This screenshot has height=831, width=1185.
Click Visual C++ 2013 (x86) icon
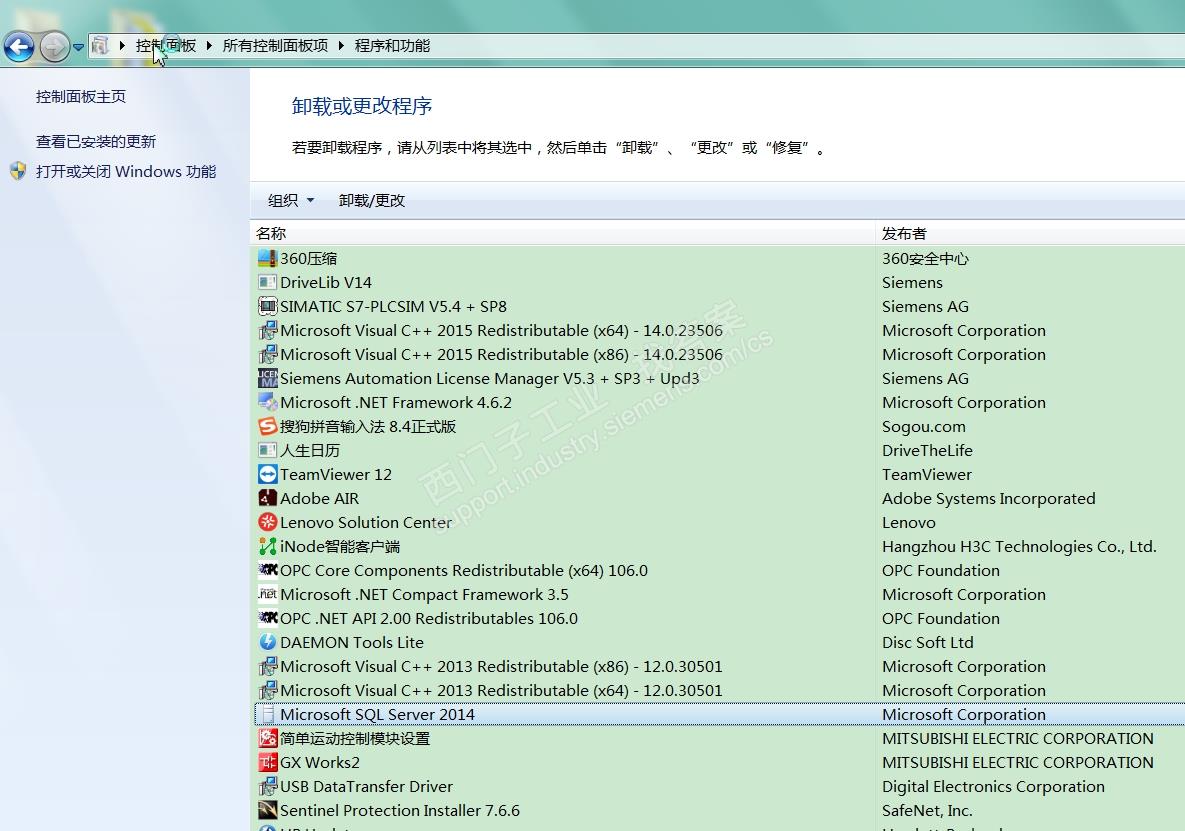pos(268,666)
